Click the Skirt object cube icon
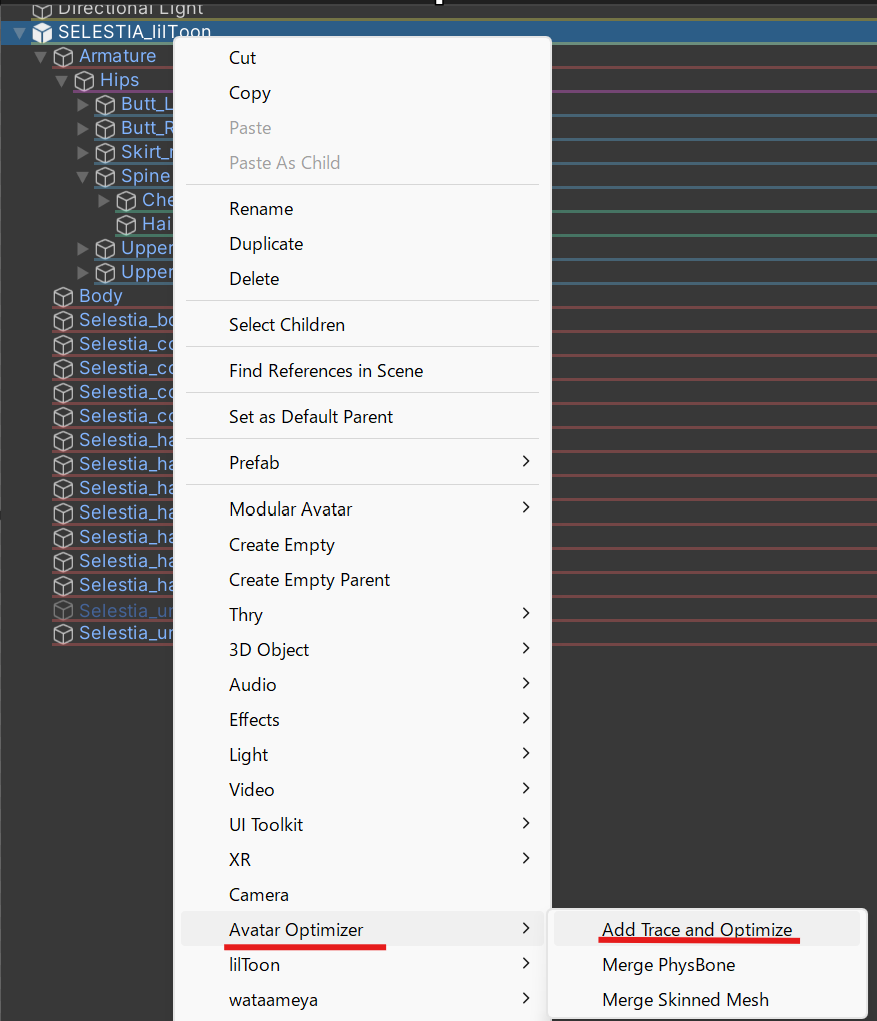This screenshot has width=877, height=1021. pyautogui.click(x=105, y=153)
